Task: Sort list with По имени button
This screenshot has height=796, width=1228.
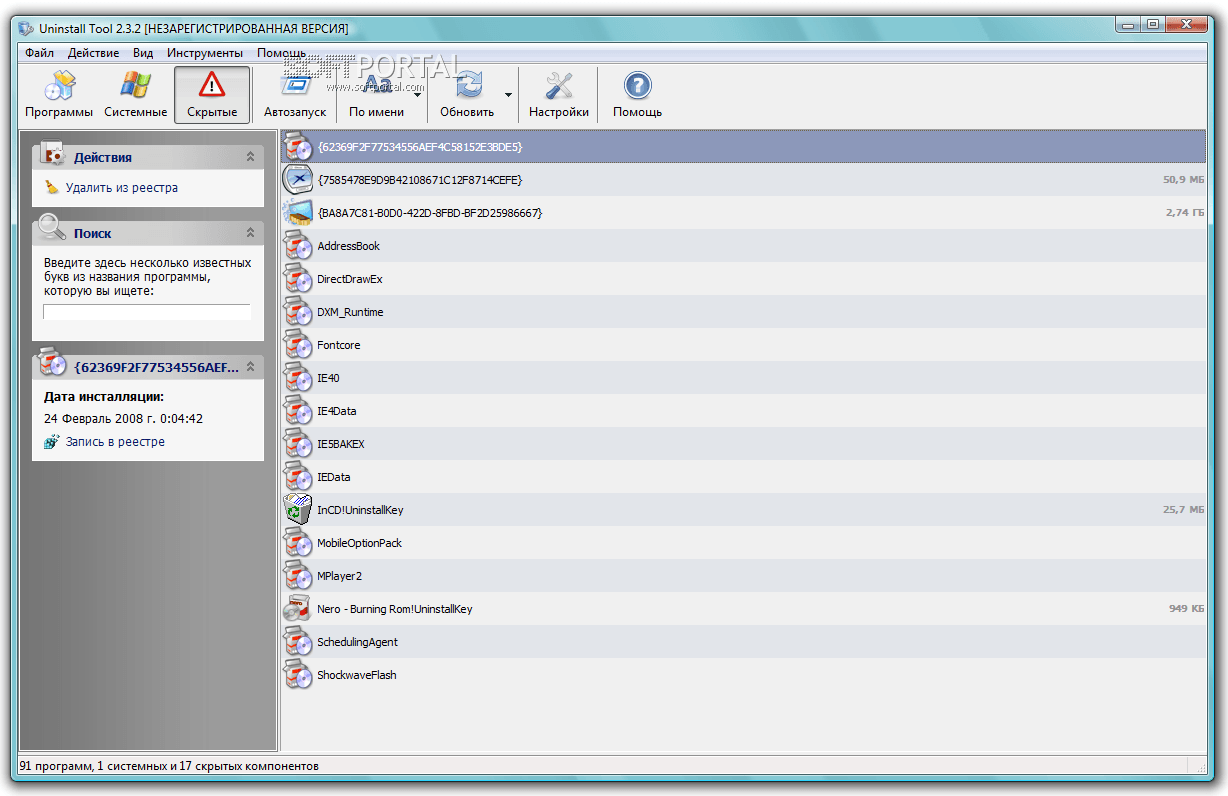Action: tap(377, 95)
